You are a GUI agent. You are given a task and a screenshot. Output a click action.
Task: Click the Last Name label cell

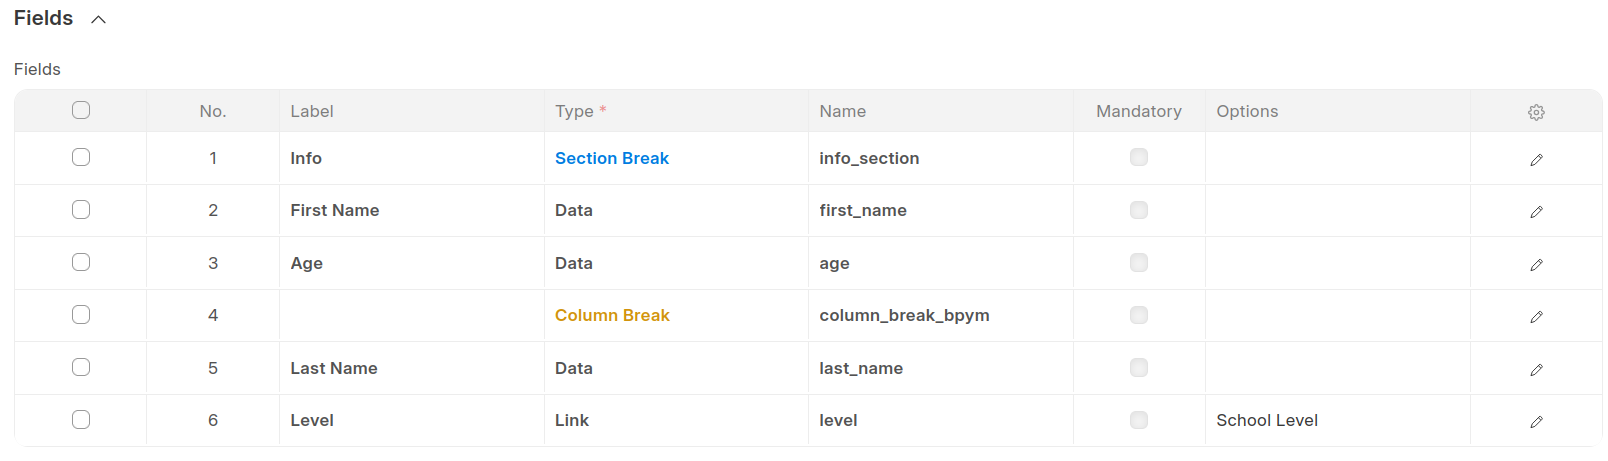tap(334, 368)
